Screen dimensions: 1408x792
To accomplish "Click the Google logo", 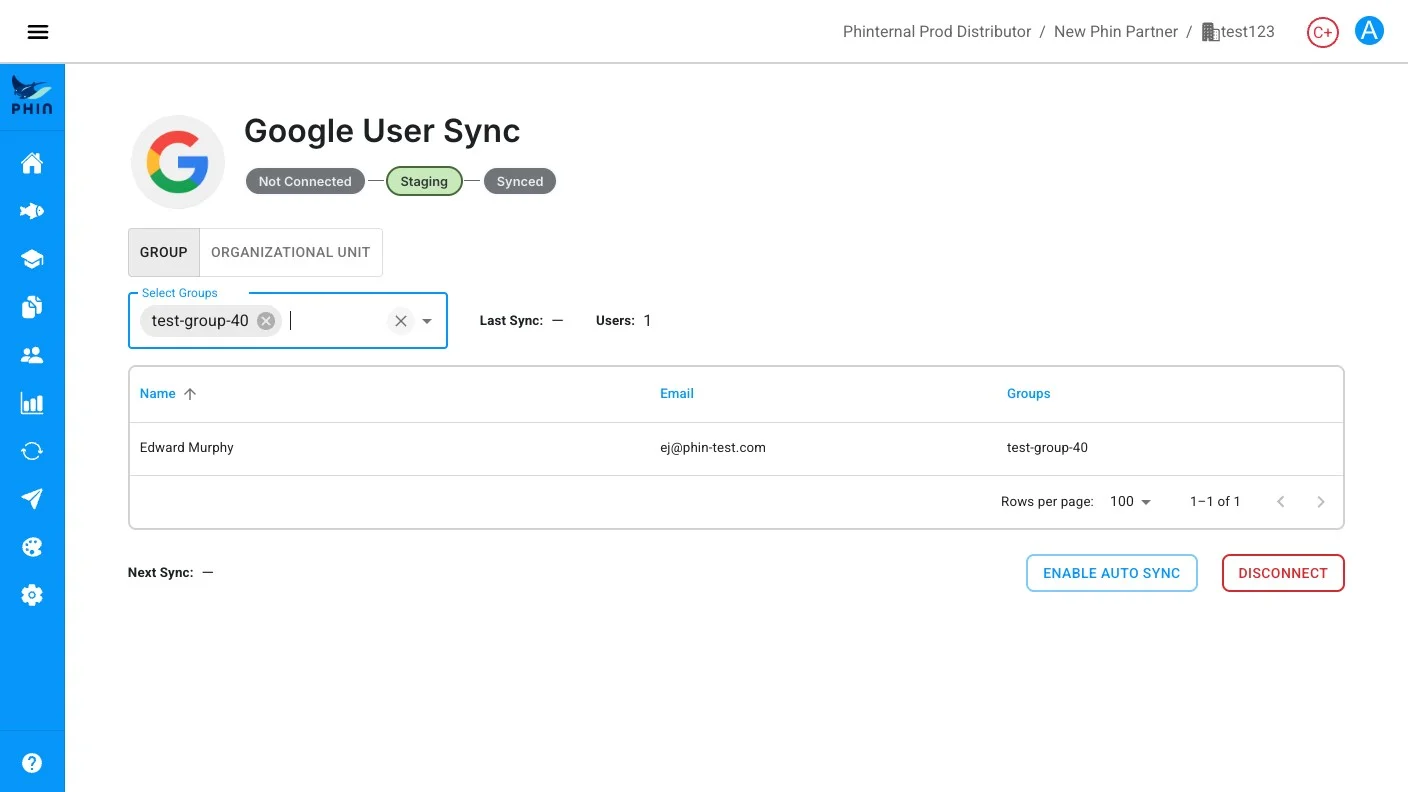I will (178, 162).
